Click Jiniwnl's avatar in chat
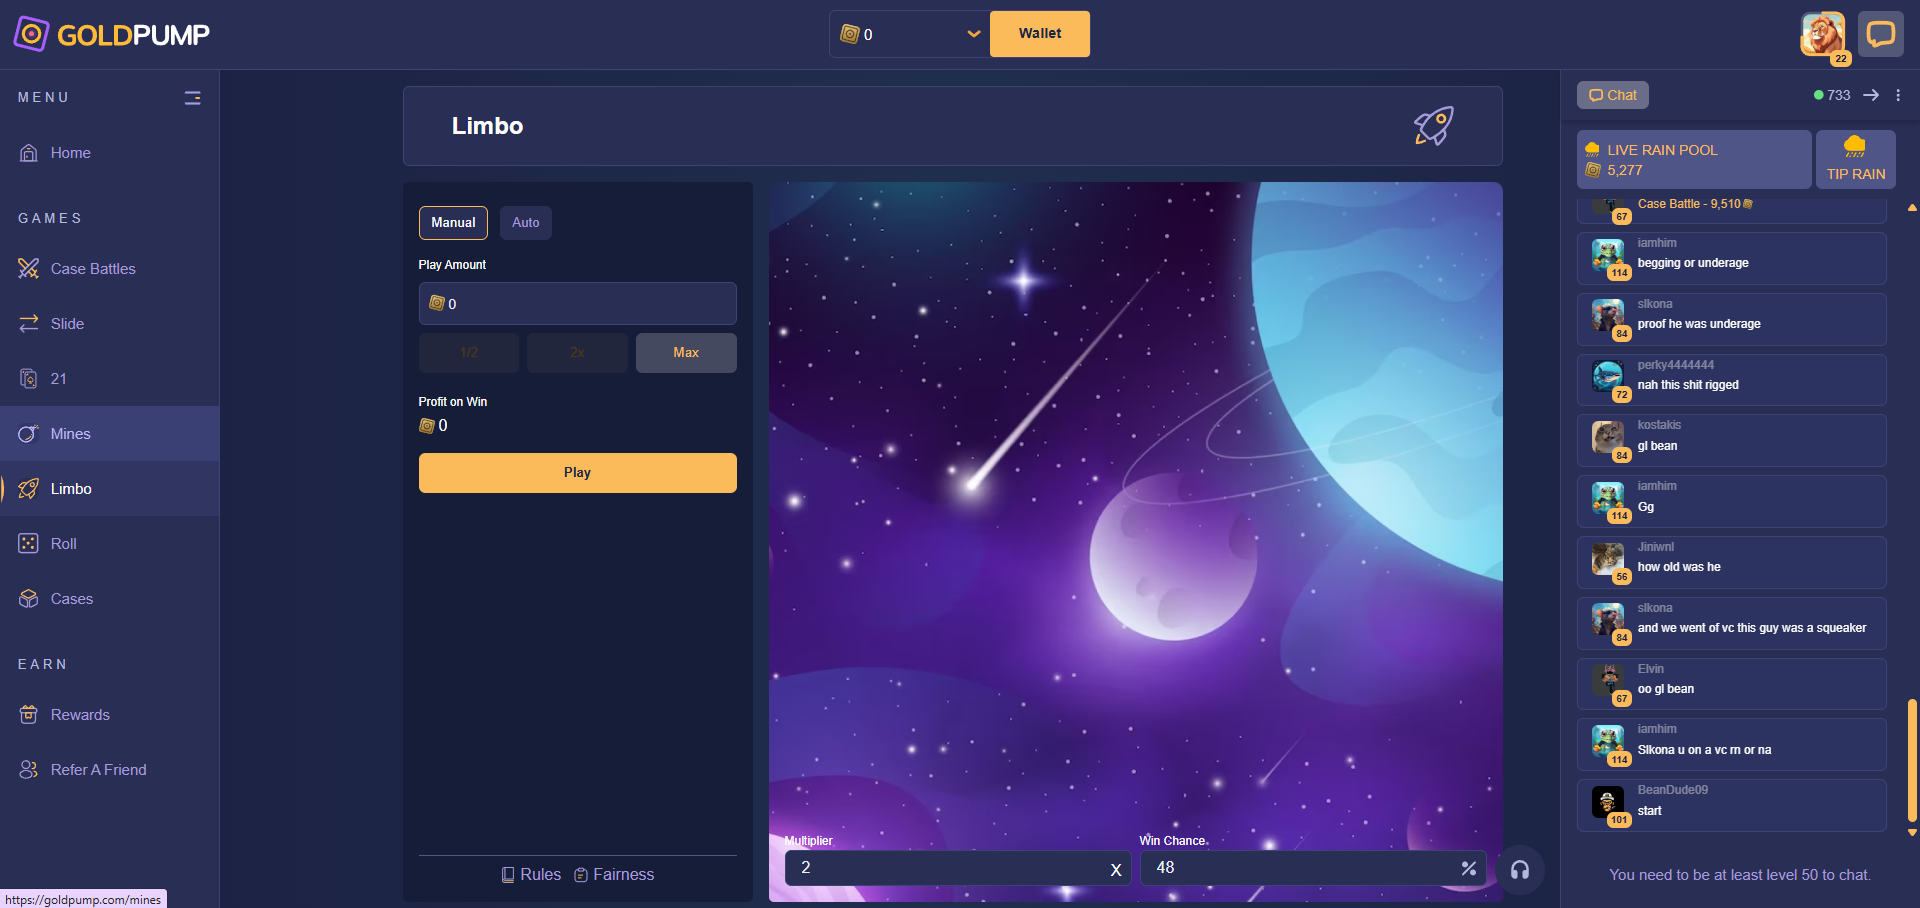1920x908 pixels. click(1608, 559)
